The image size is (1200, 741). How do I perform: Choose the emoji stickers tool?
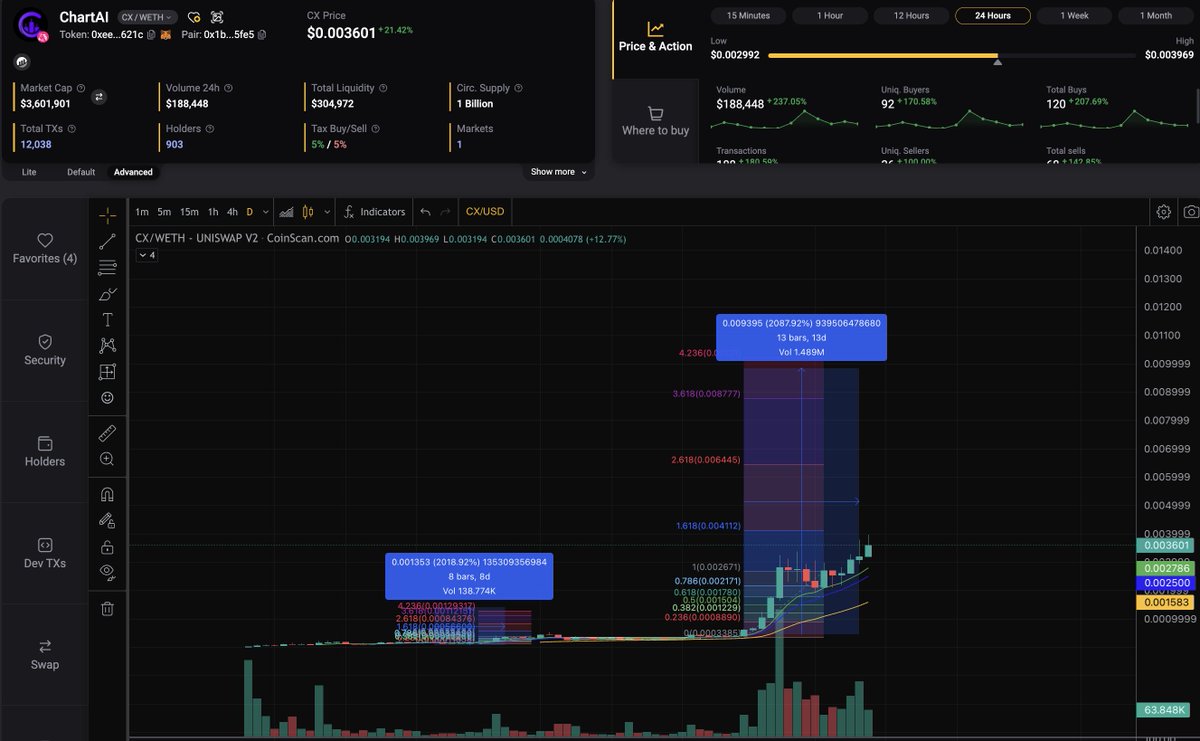click(x=108, y=397)
